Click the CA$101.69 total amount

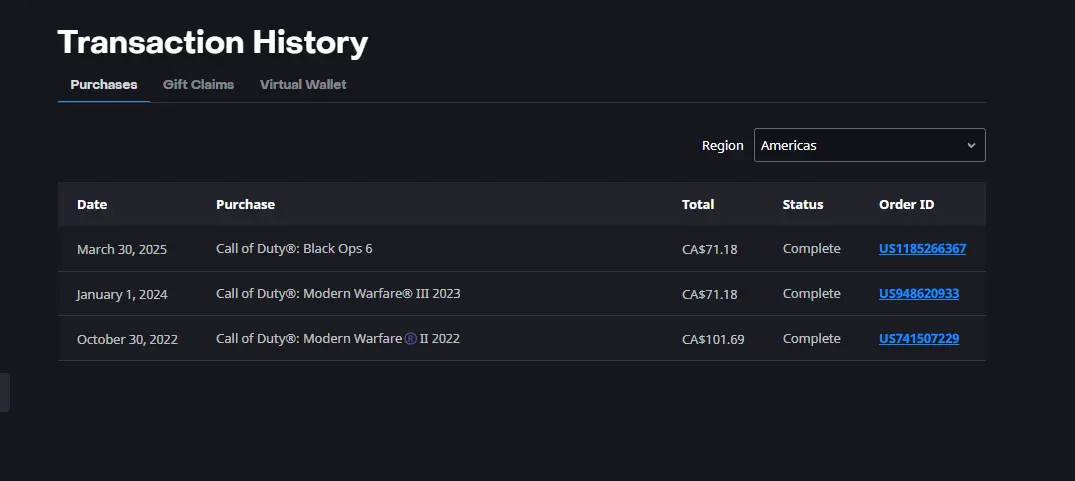[713, 339]
